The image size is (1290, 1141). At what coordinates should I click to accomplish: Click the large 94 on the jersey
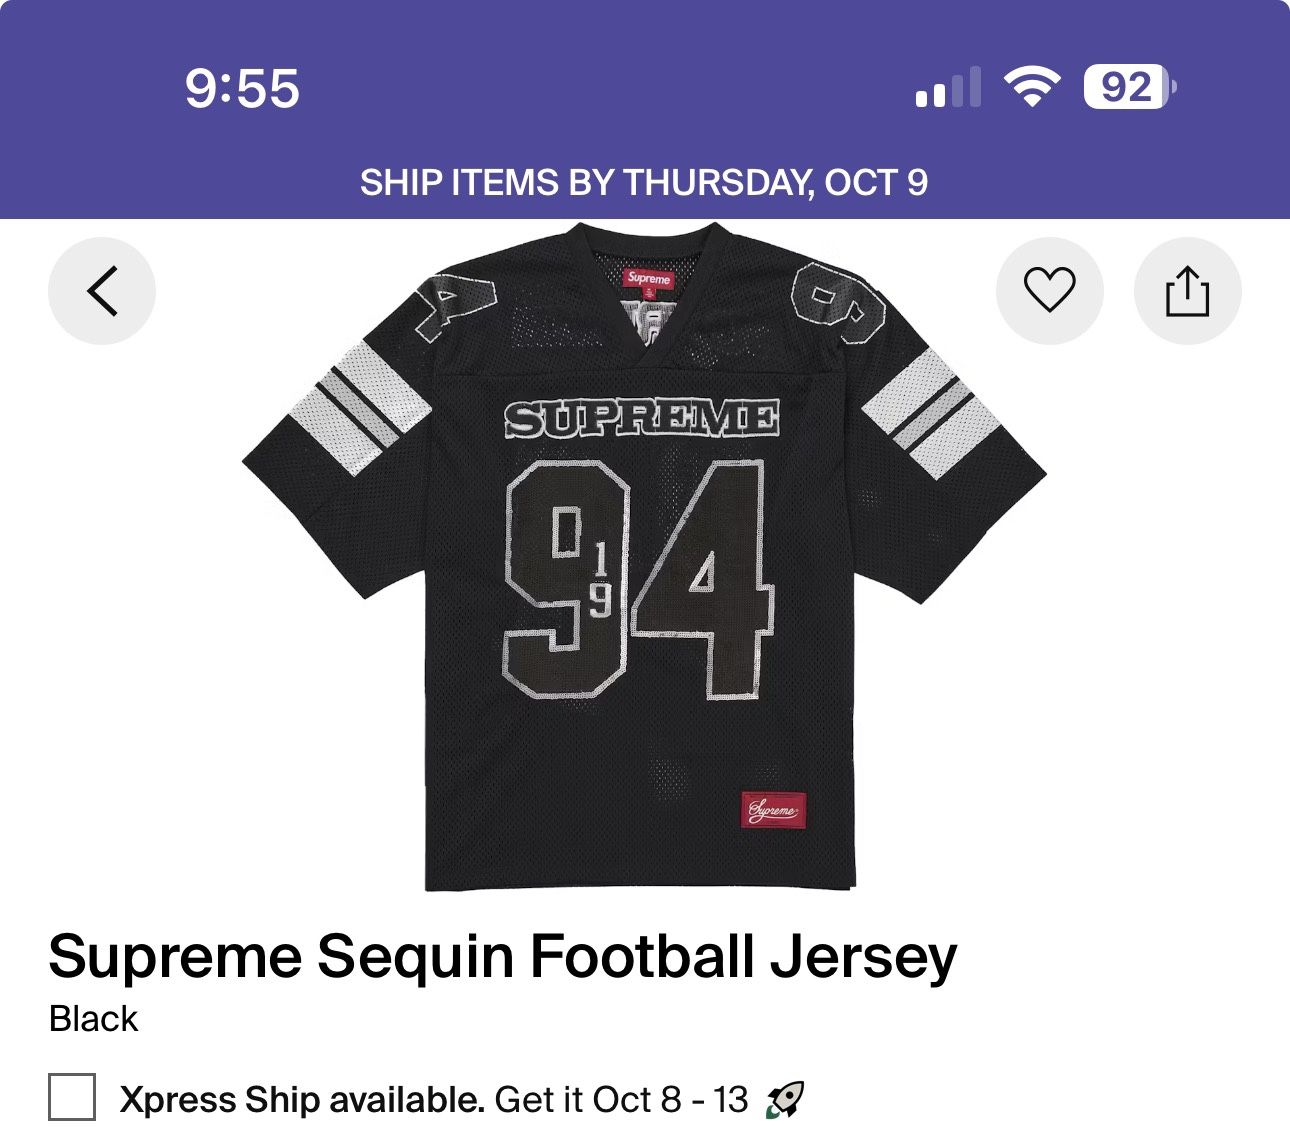(638, 578)
